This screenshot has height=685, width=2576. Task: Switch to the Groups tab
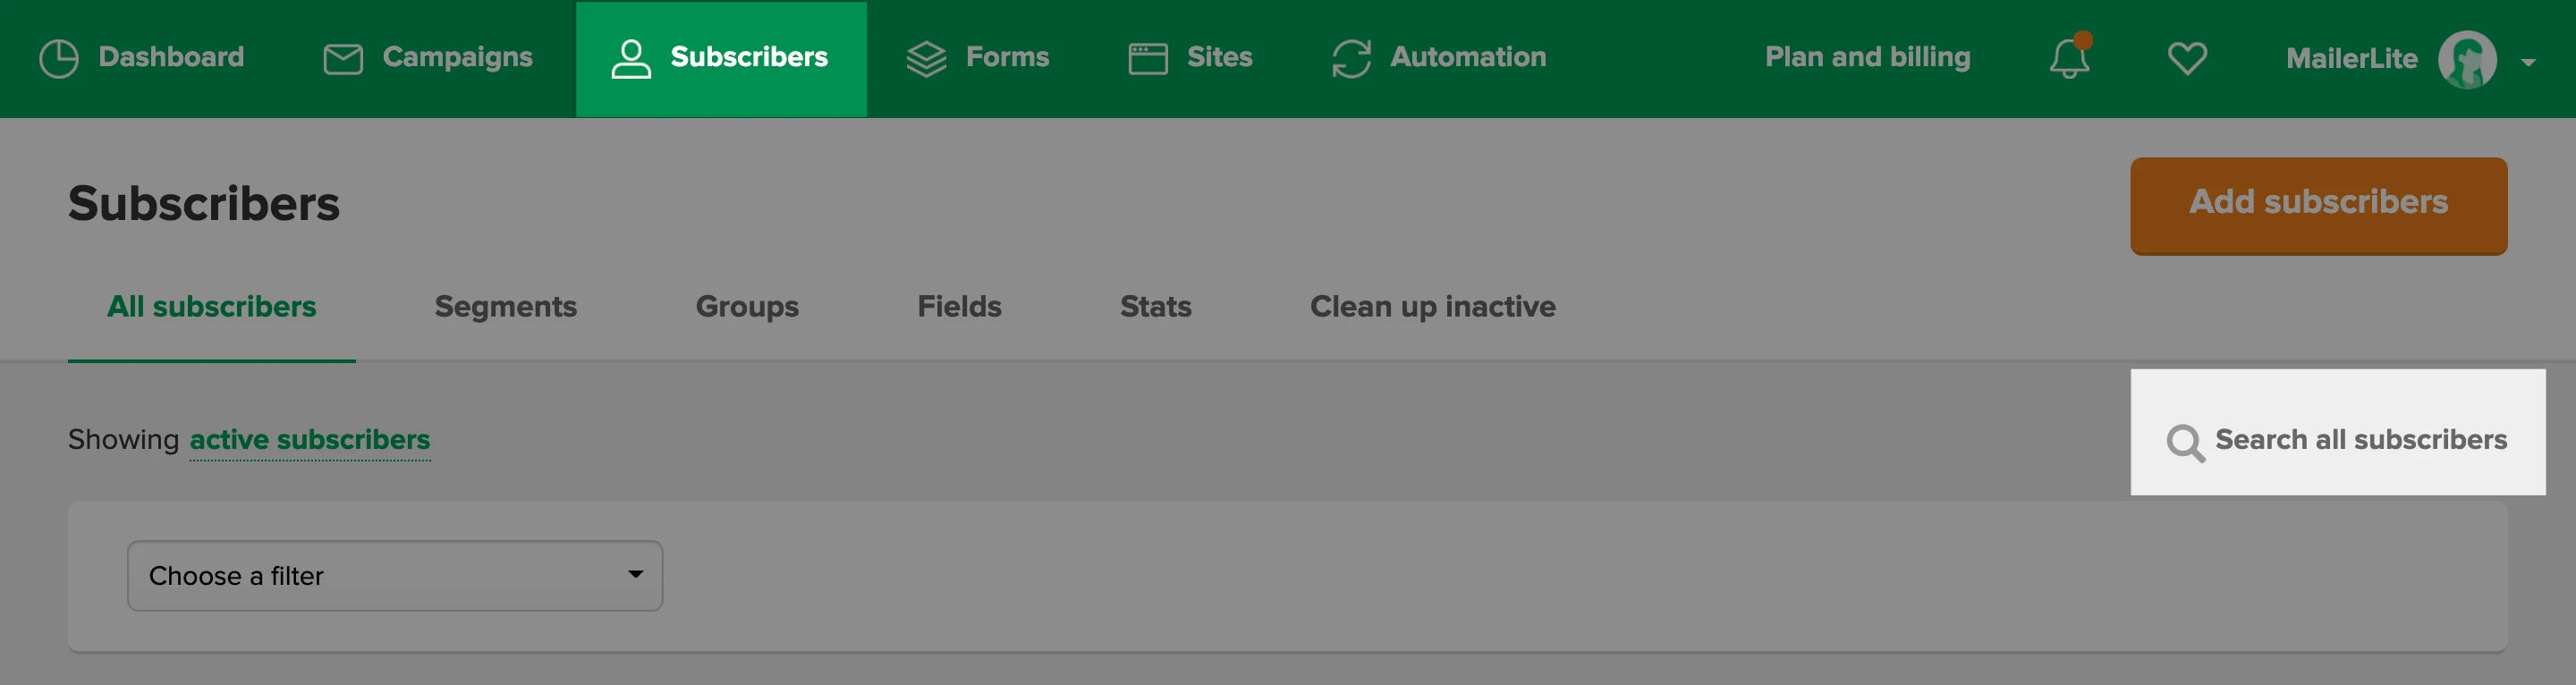pyautogui.click(x=747, y=307)
